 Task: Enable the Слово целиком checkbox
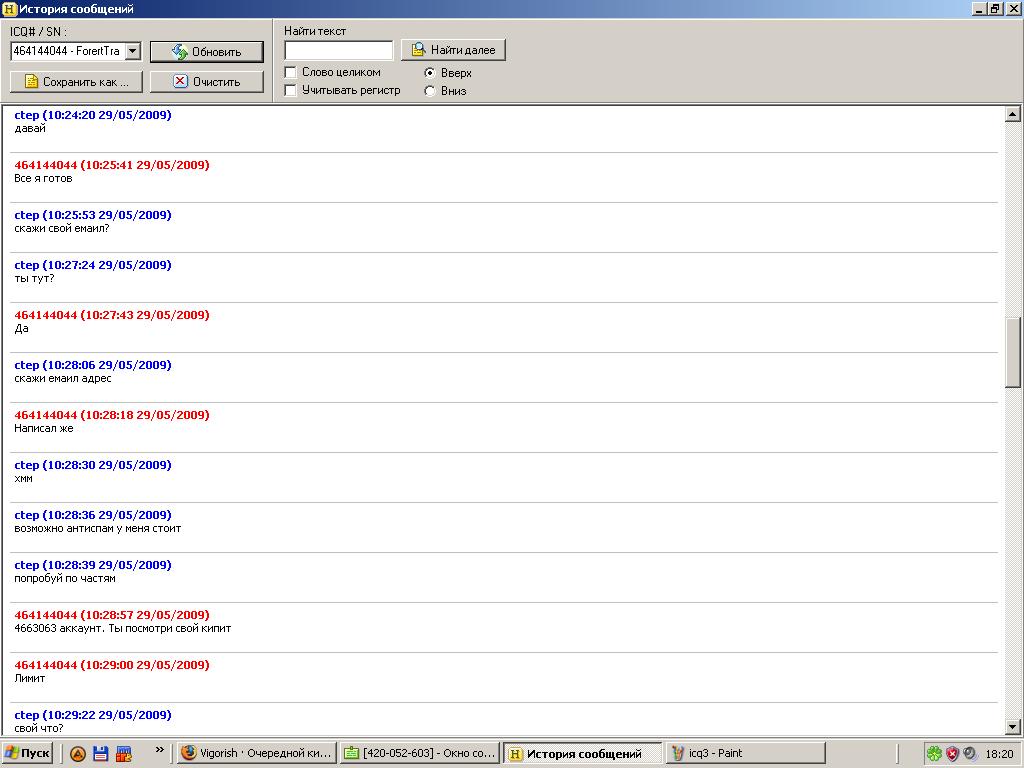pyautogui.click(x=291, y=72)
